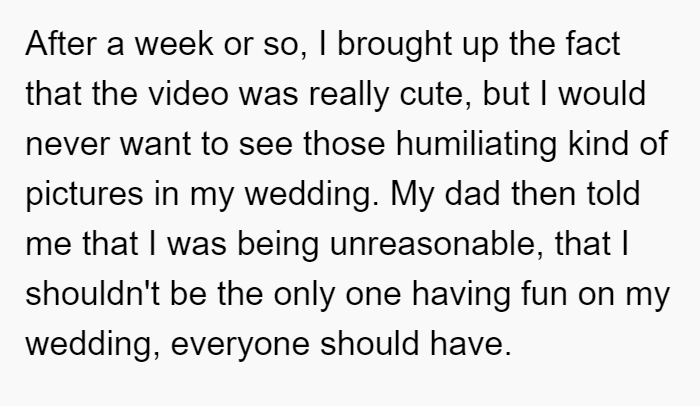
Task: Click the word "cute" before the comma
Action: point(432,95)
